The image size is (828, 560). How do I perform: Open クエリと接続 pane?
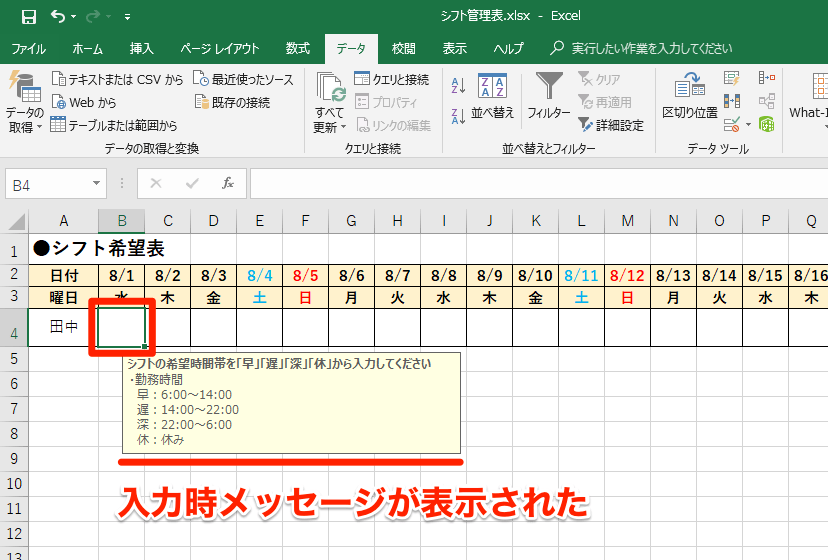click(x=392, y=79)
